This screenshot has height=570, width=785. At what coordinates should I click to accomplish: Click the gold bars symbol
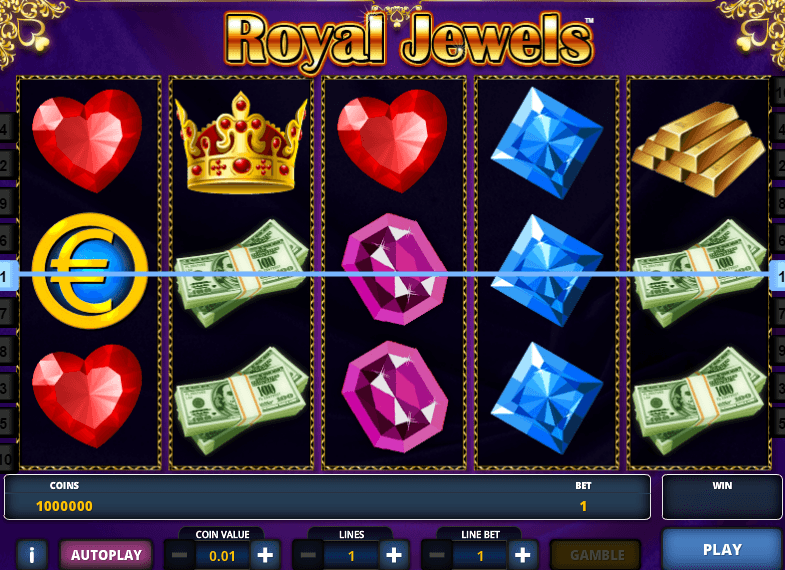tap(698, 149)
